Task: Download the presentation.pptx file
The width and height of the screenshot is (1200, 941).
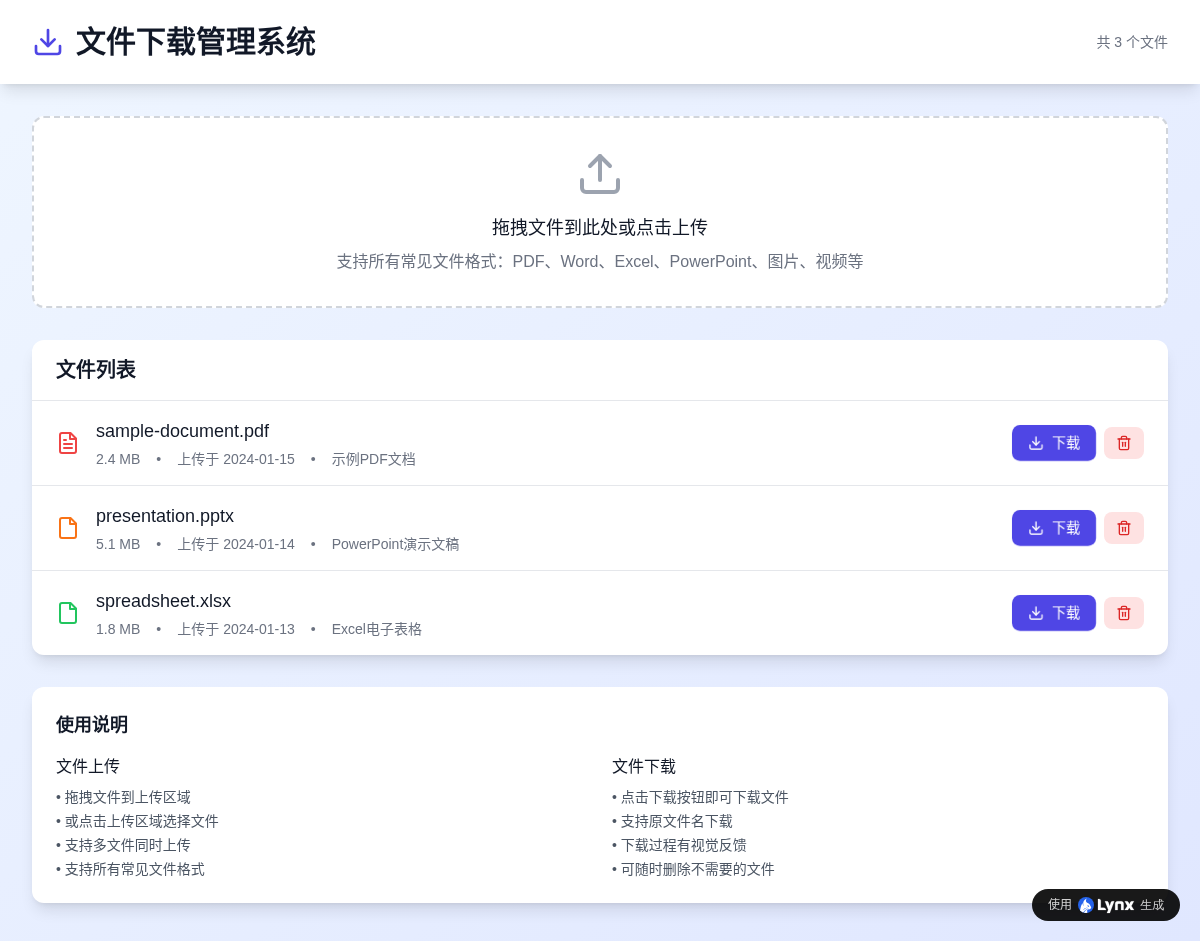Action: point(1053,528)
